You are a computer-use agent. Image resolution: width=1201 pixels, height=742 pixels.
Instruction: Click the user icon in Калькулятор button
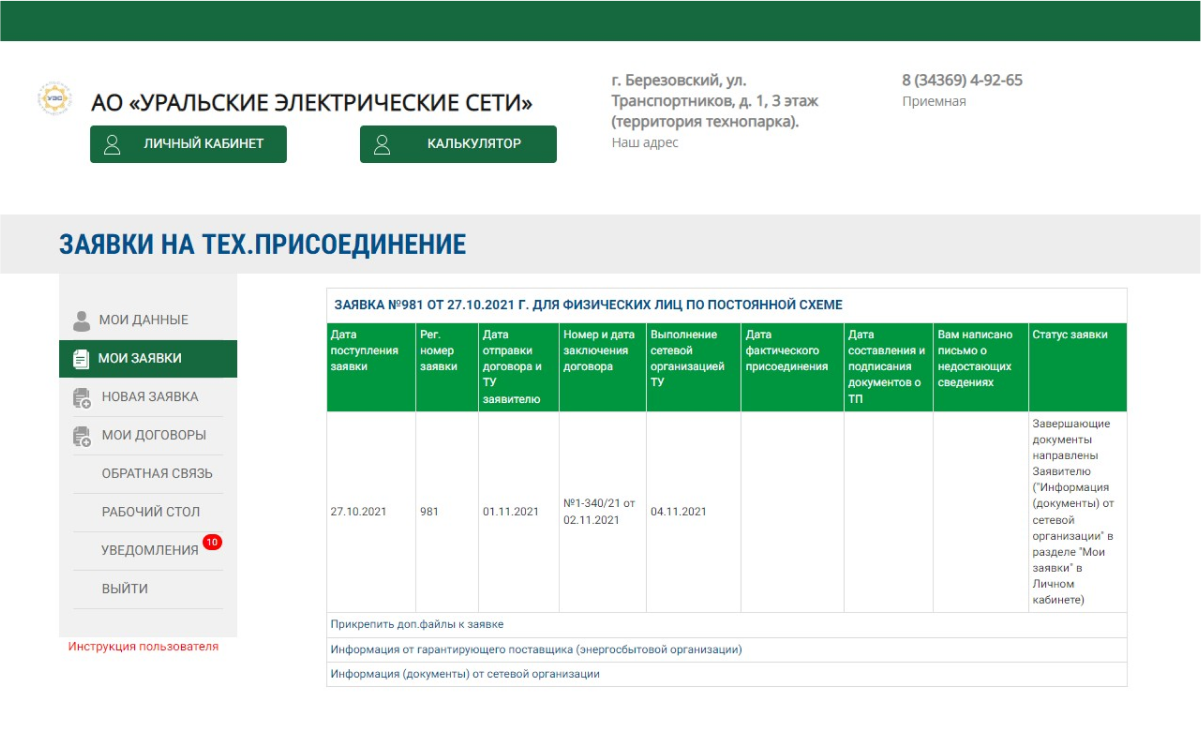(382, 144)
